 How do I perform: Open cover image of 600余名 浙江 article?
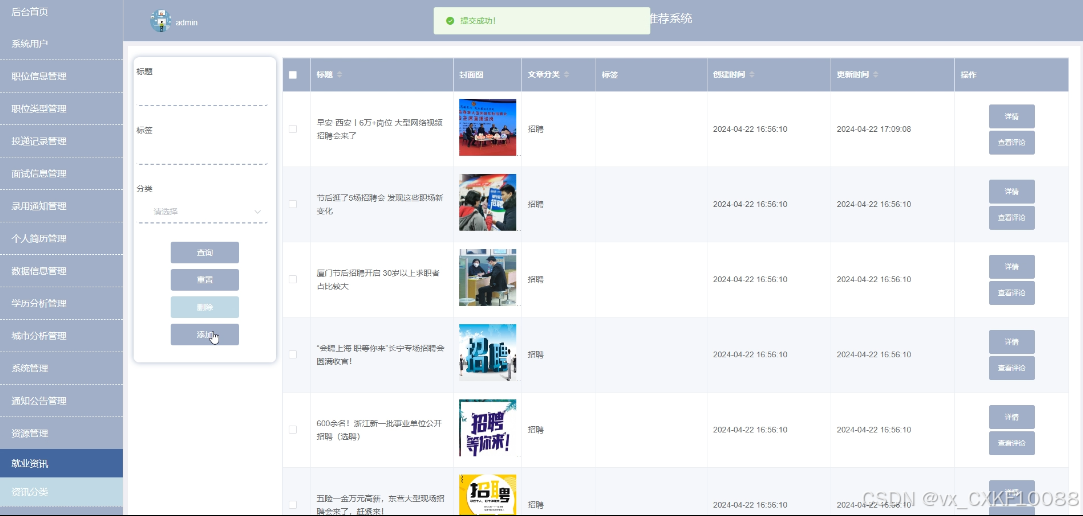[488, 428]
